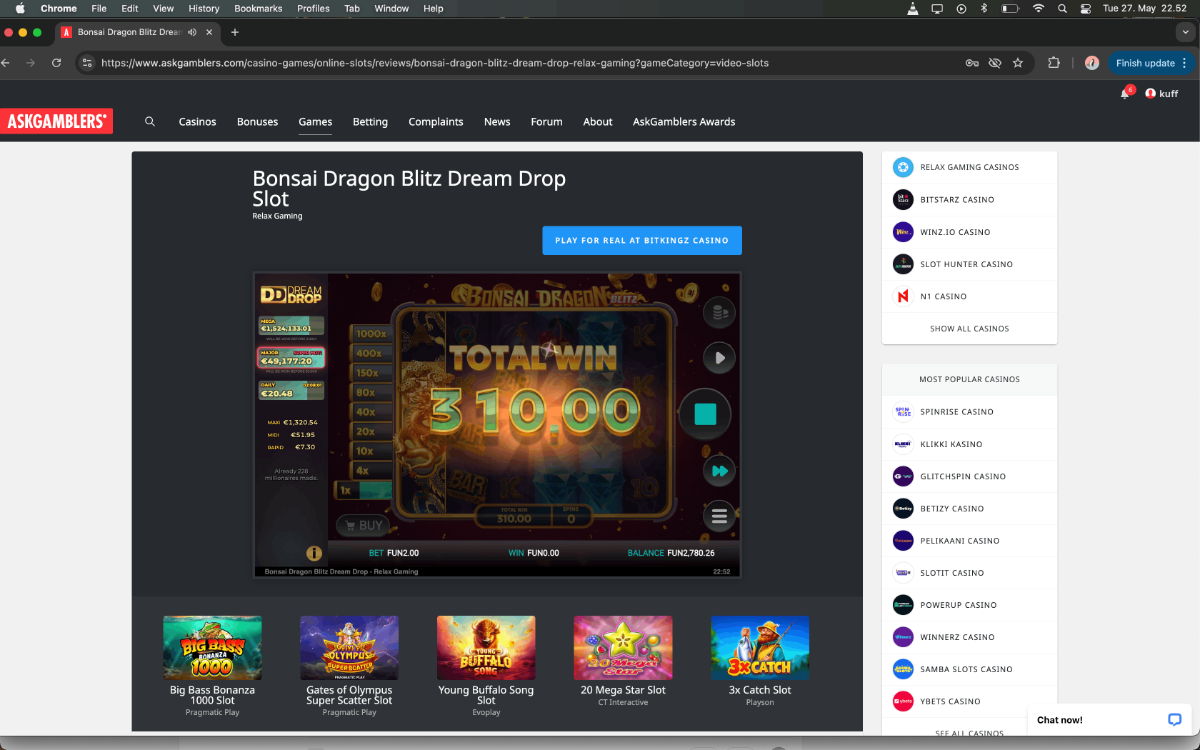1200x750 pixels.
Task: Open the slot's hamburger menu icon
Action: click(x=718, y=516)
